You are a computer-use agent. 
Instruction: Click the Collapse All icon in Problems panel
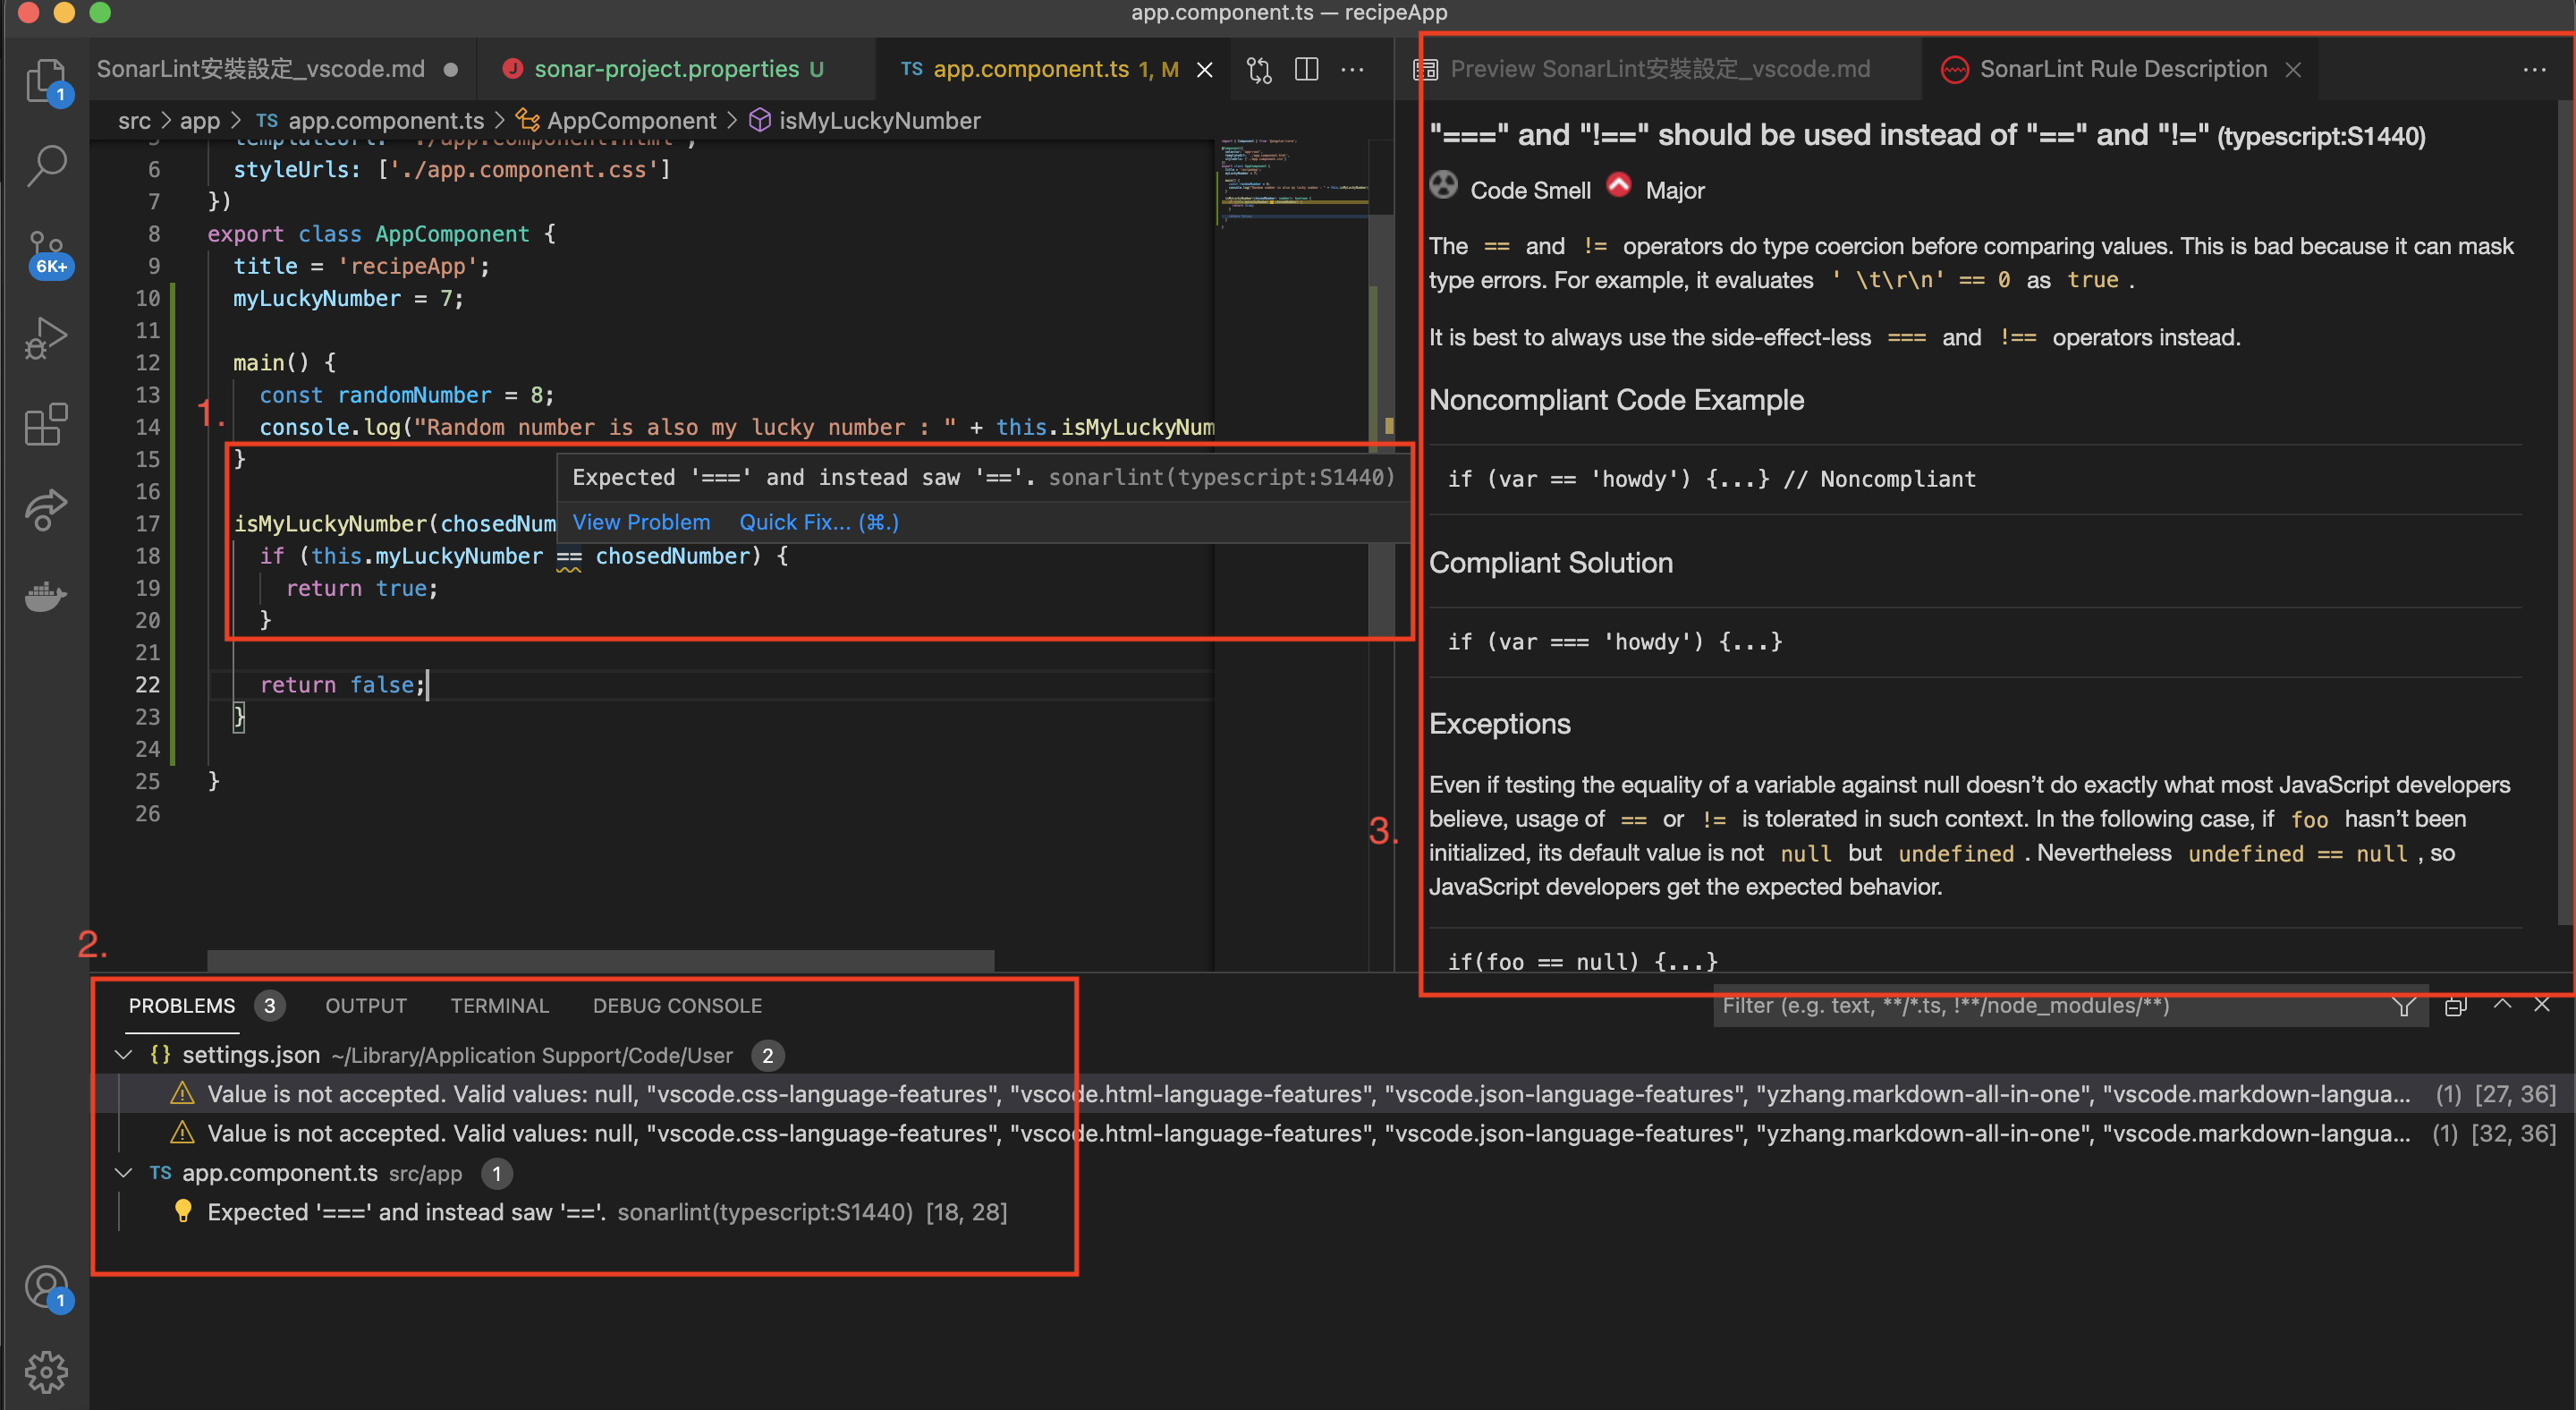(x=2455, y=1006)
